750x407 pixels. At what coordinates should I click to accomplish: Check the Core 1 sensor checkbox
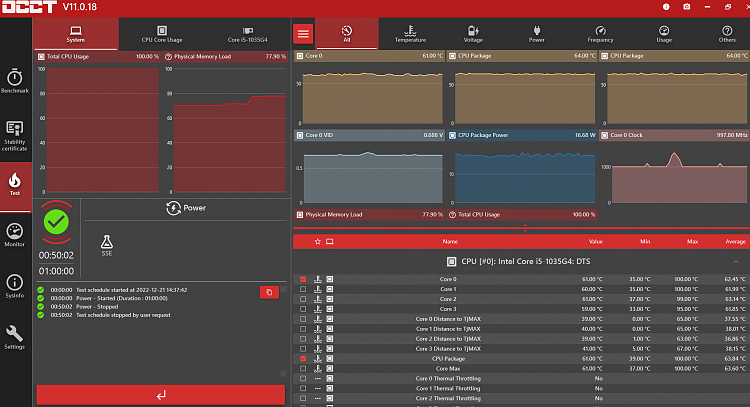click(x=303, y=289)
